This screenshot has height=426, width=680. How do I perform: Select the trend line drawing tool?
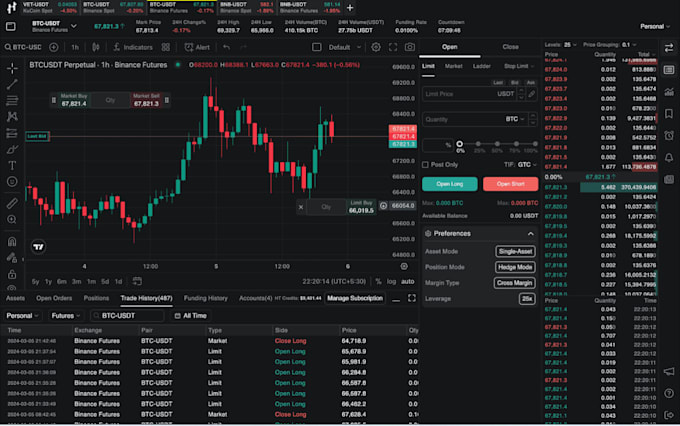pos(12,84)
